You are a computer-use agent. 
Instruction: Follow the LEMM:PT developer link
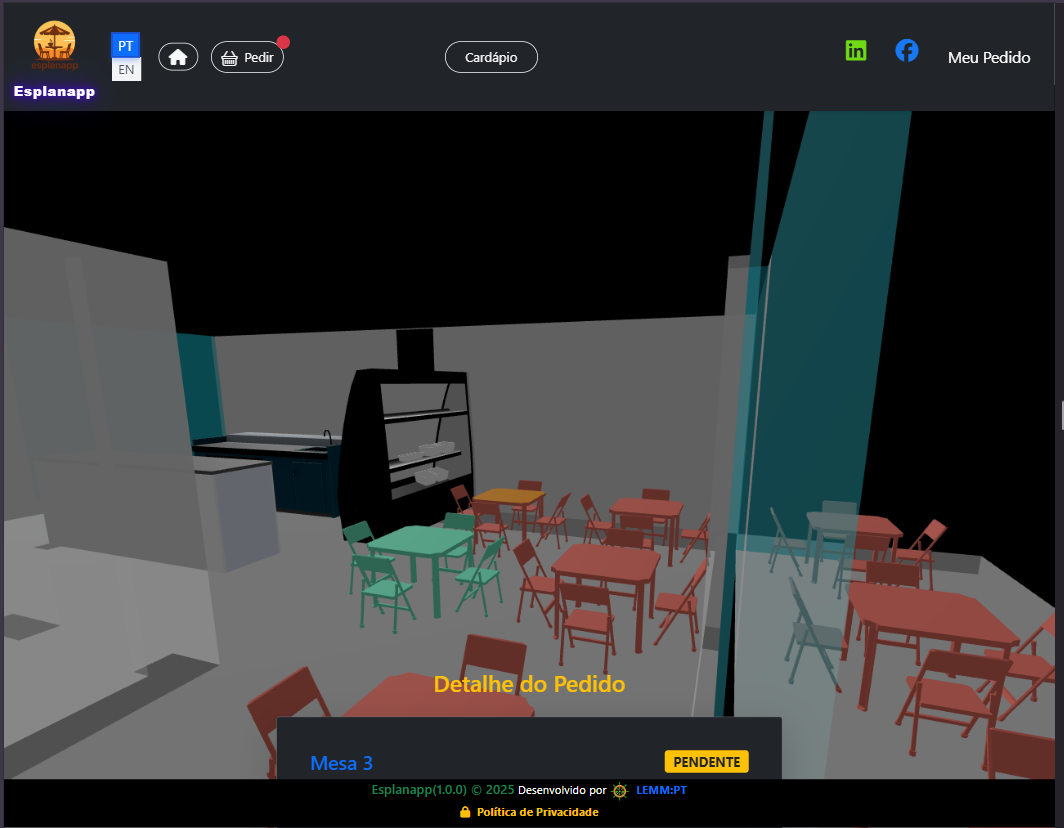tap(661, 790)
